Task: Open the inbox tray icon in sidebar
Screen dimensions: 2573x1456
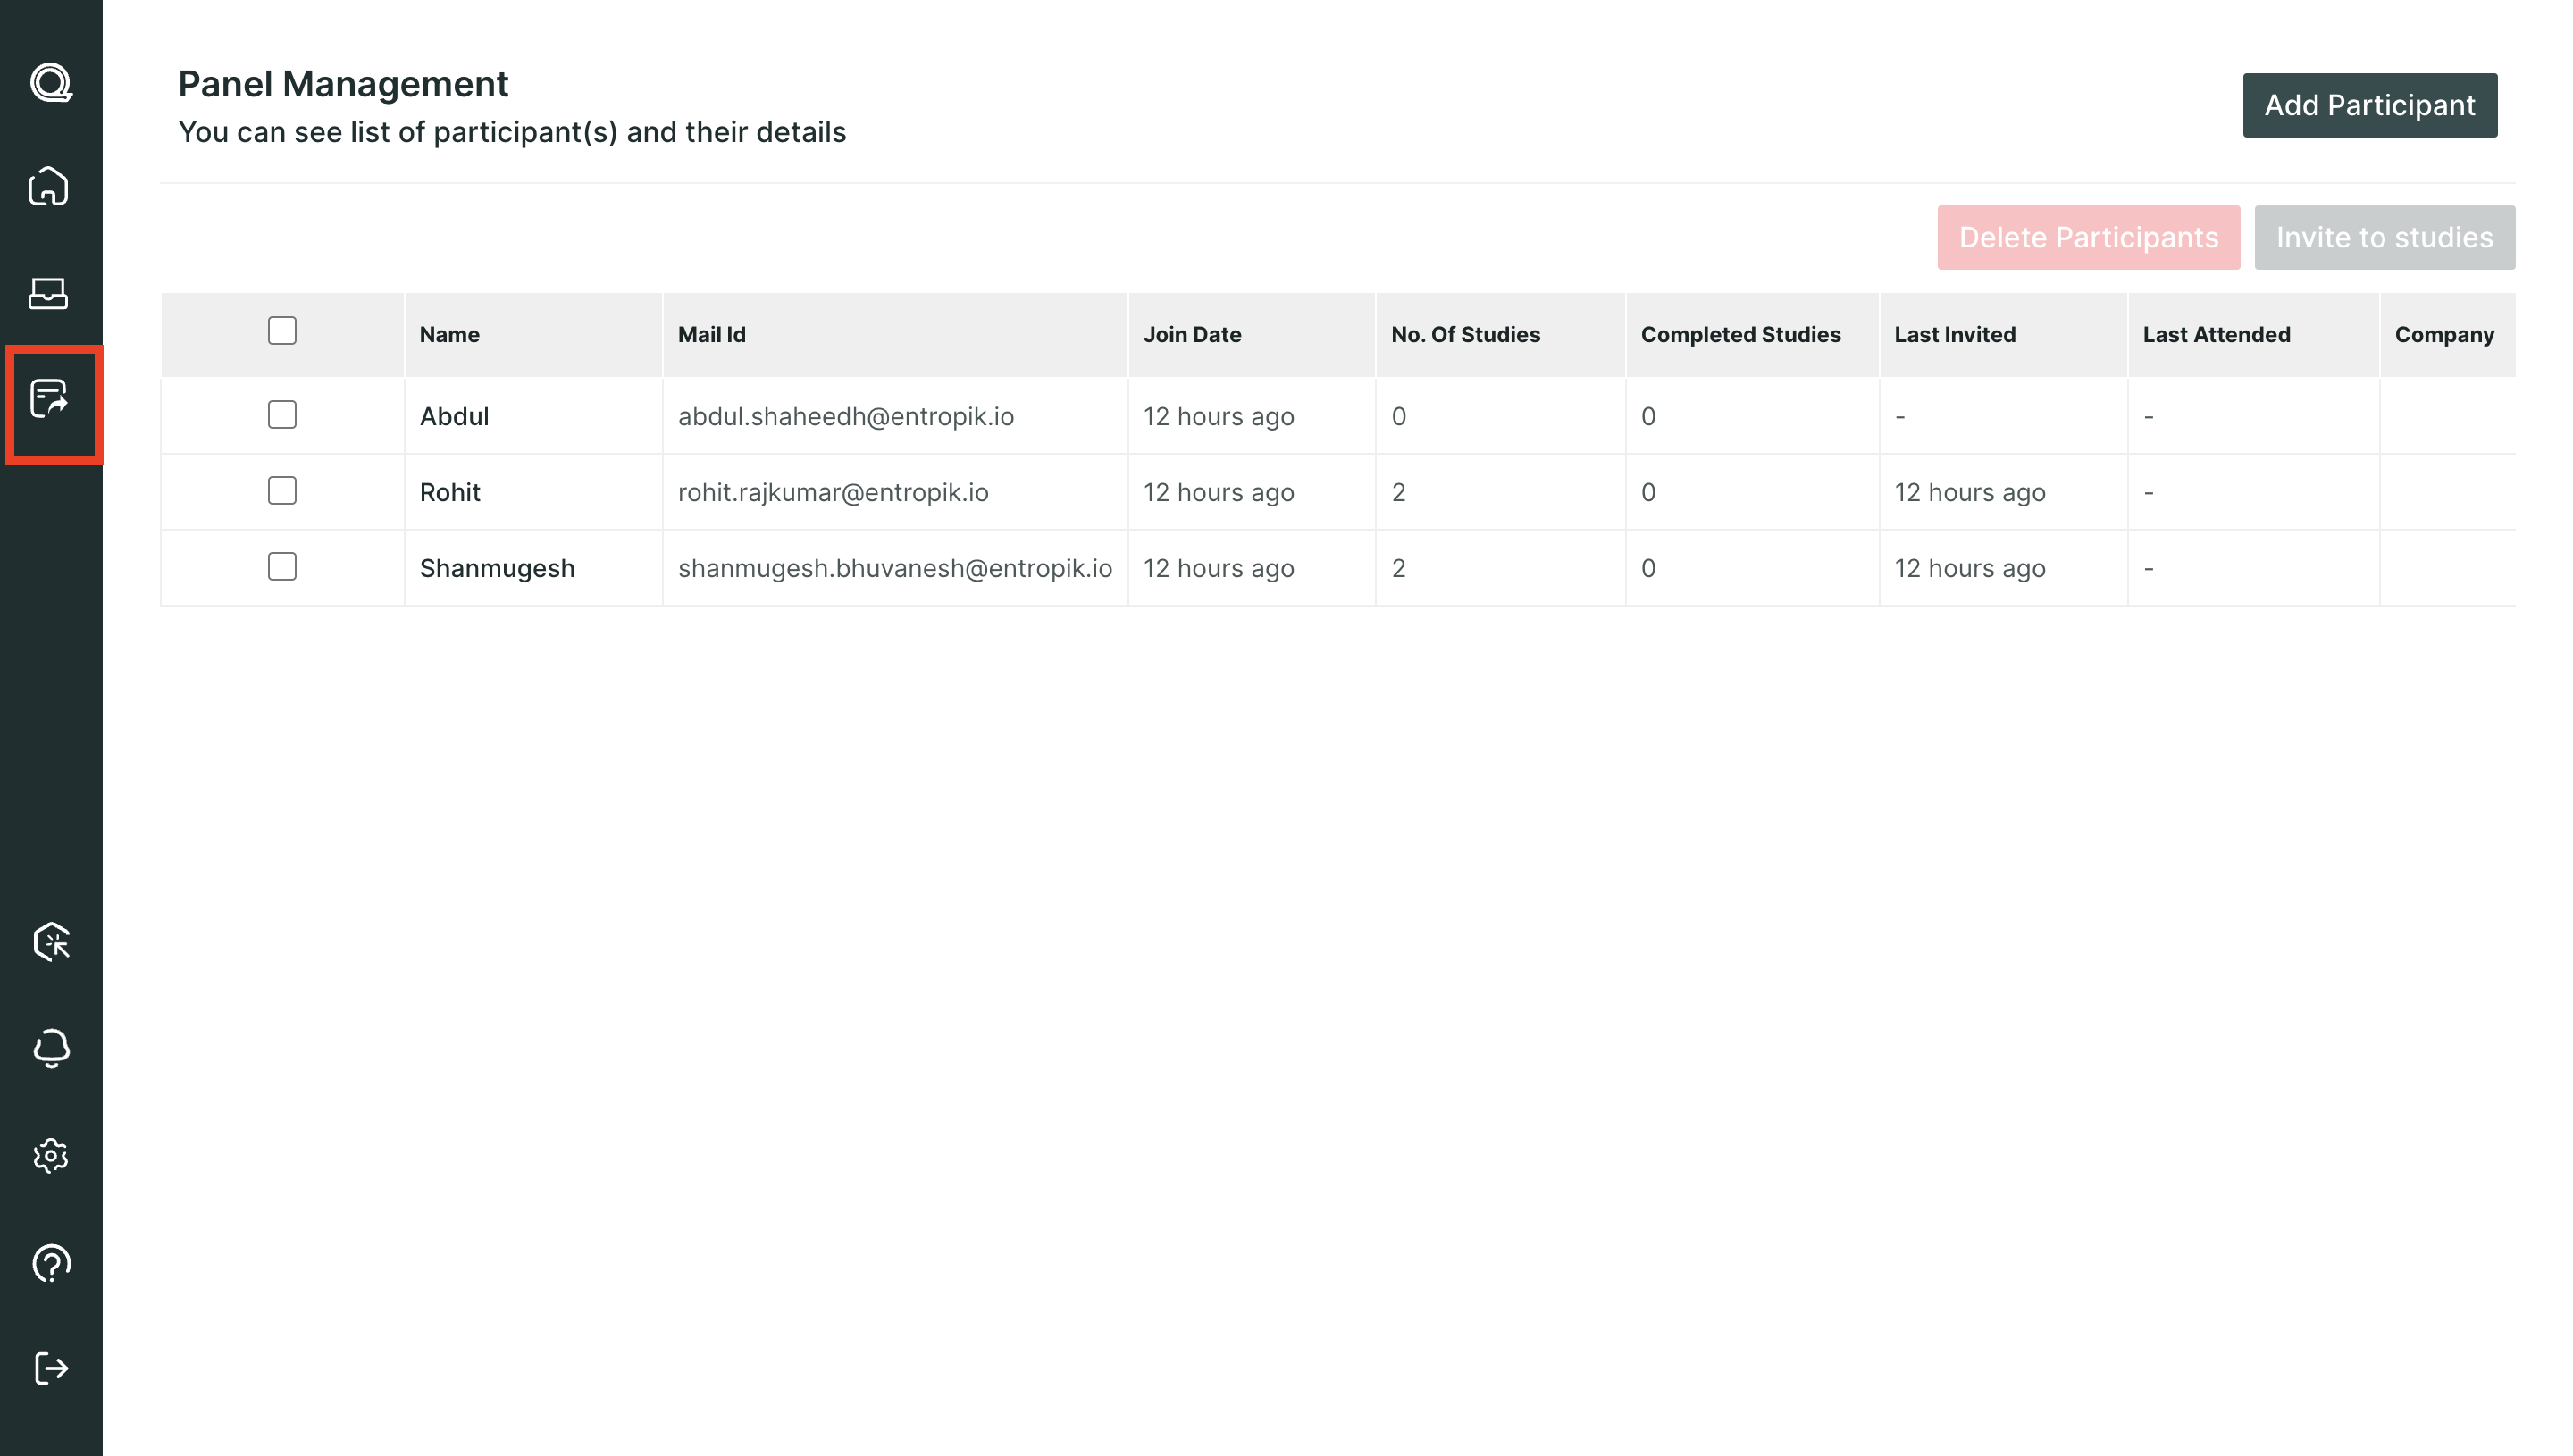Action: pyautogui.click(x=48, y=293)
